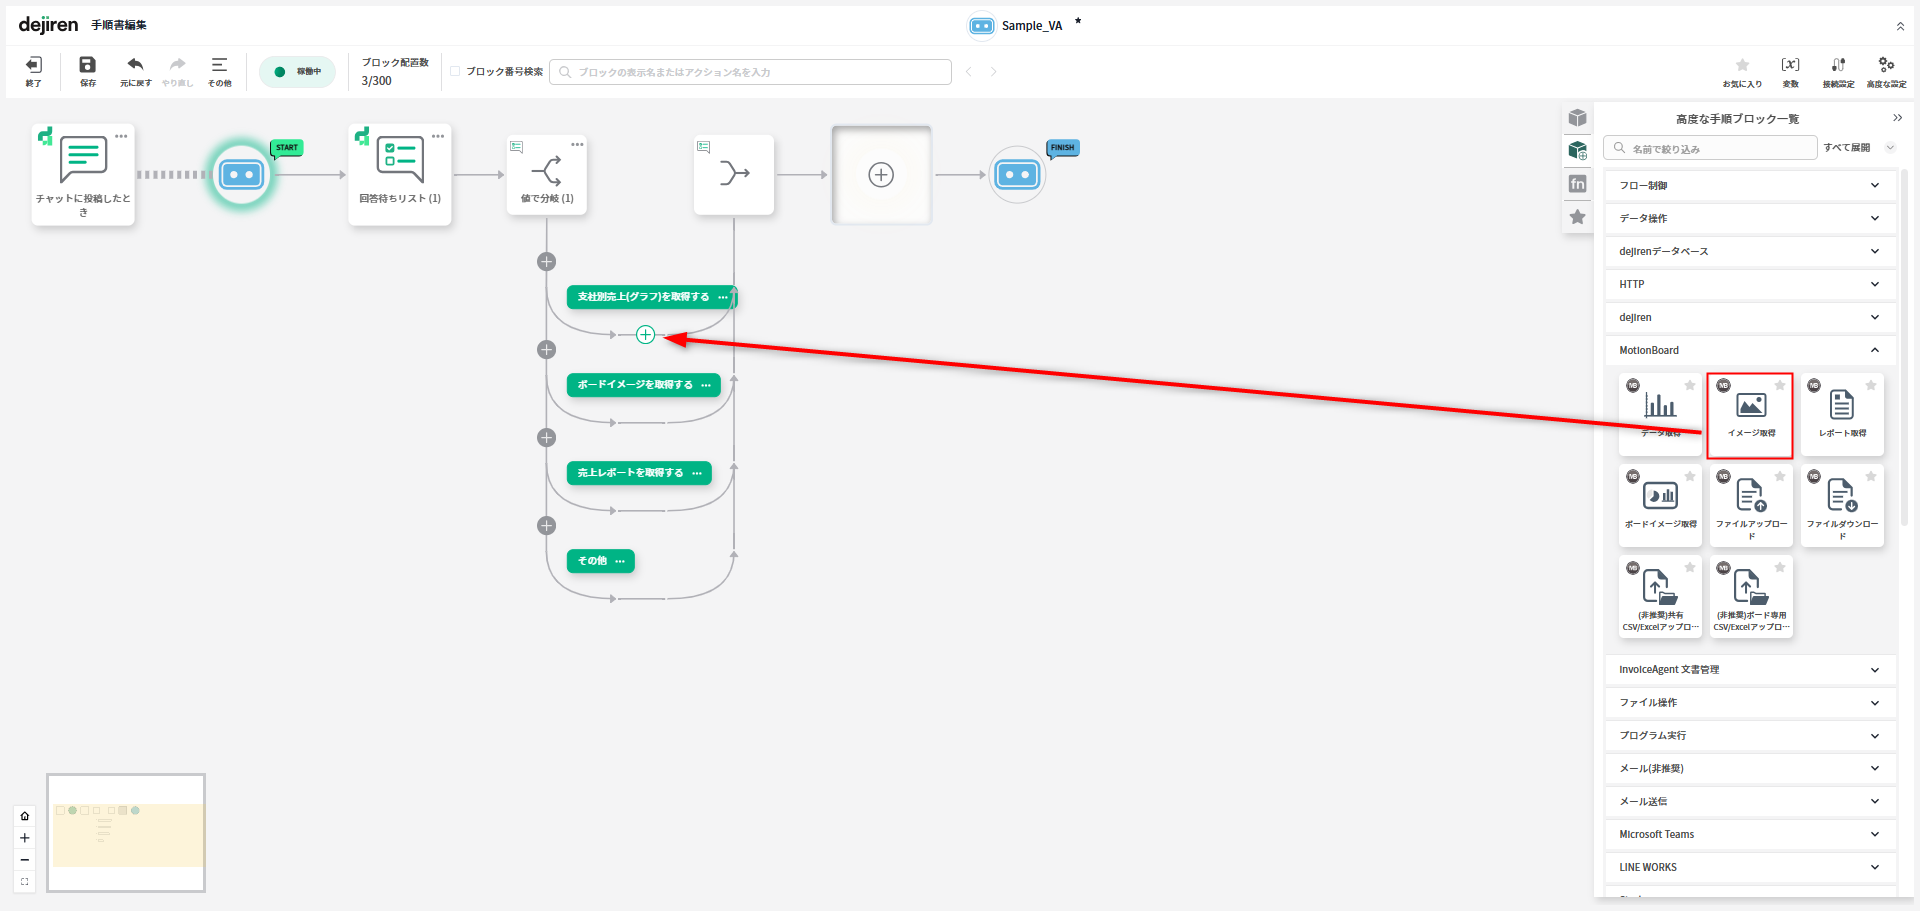Select the ファイルダウンロード block
The image size is (1920, 911).
coord(1841,505)
